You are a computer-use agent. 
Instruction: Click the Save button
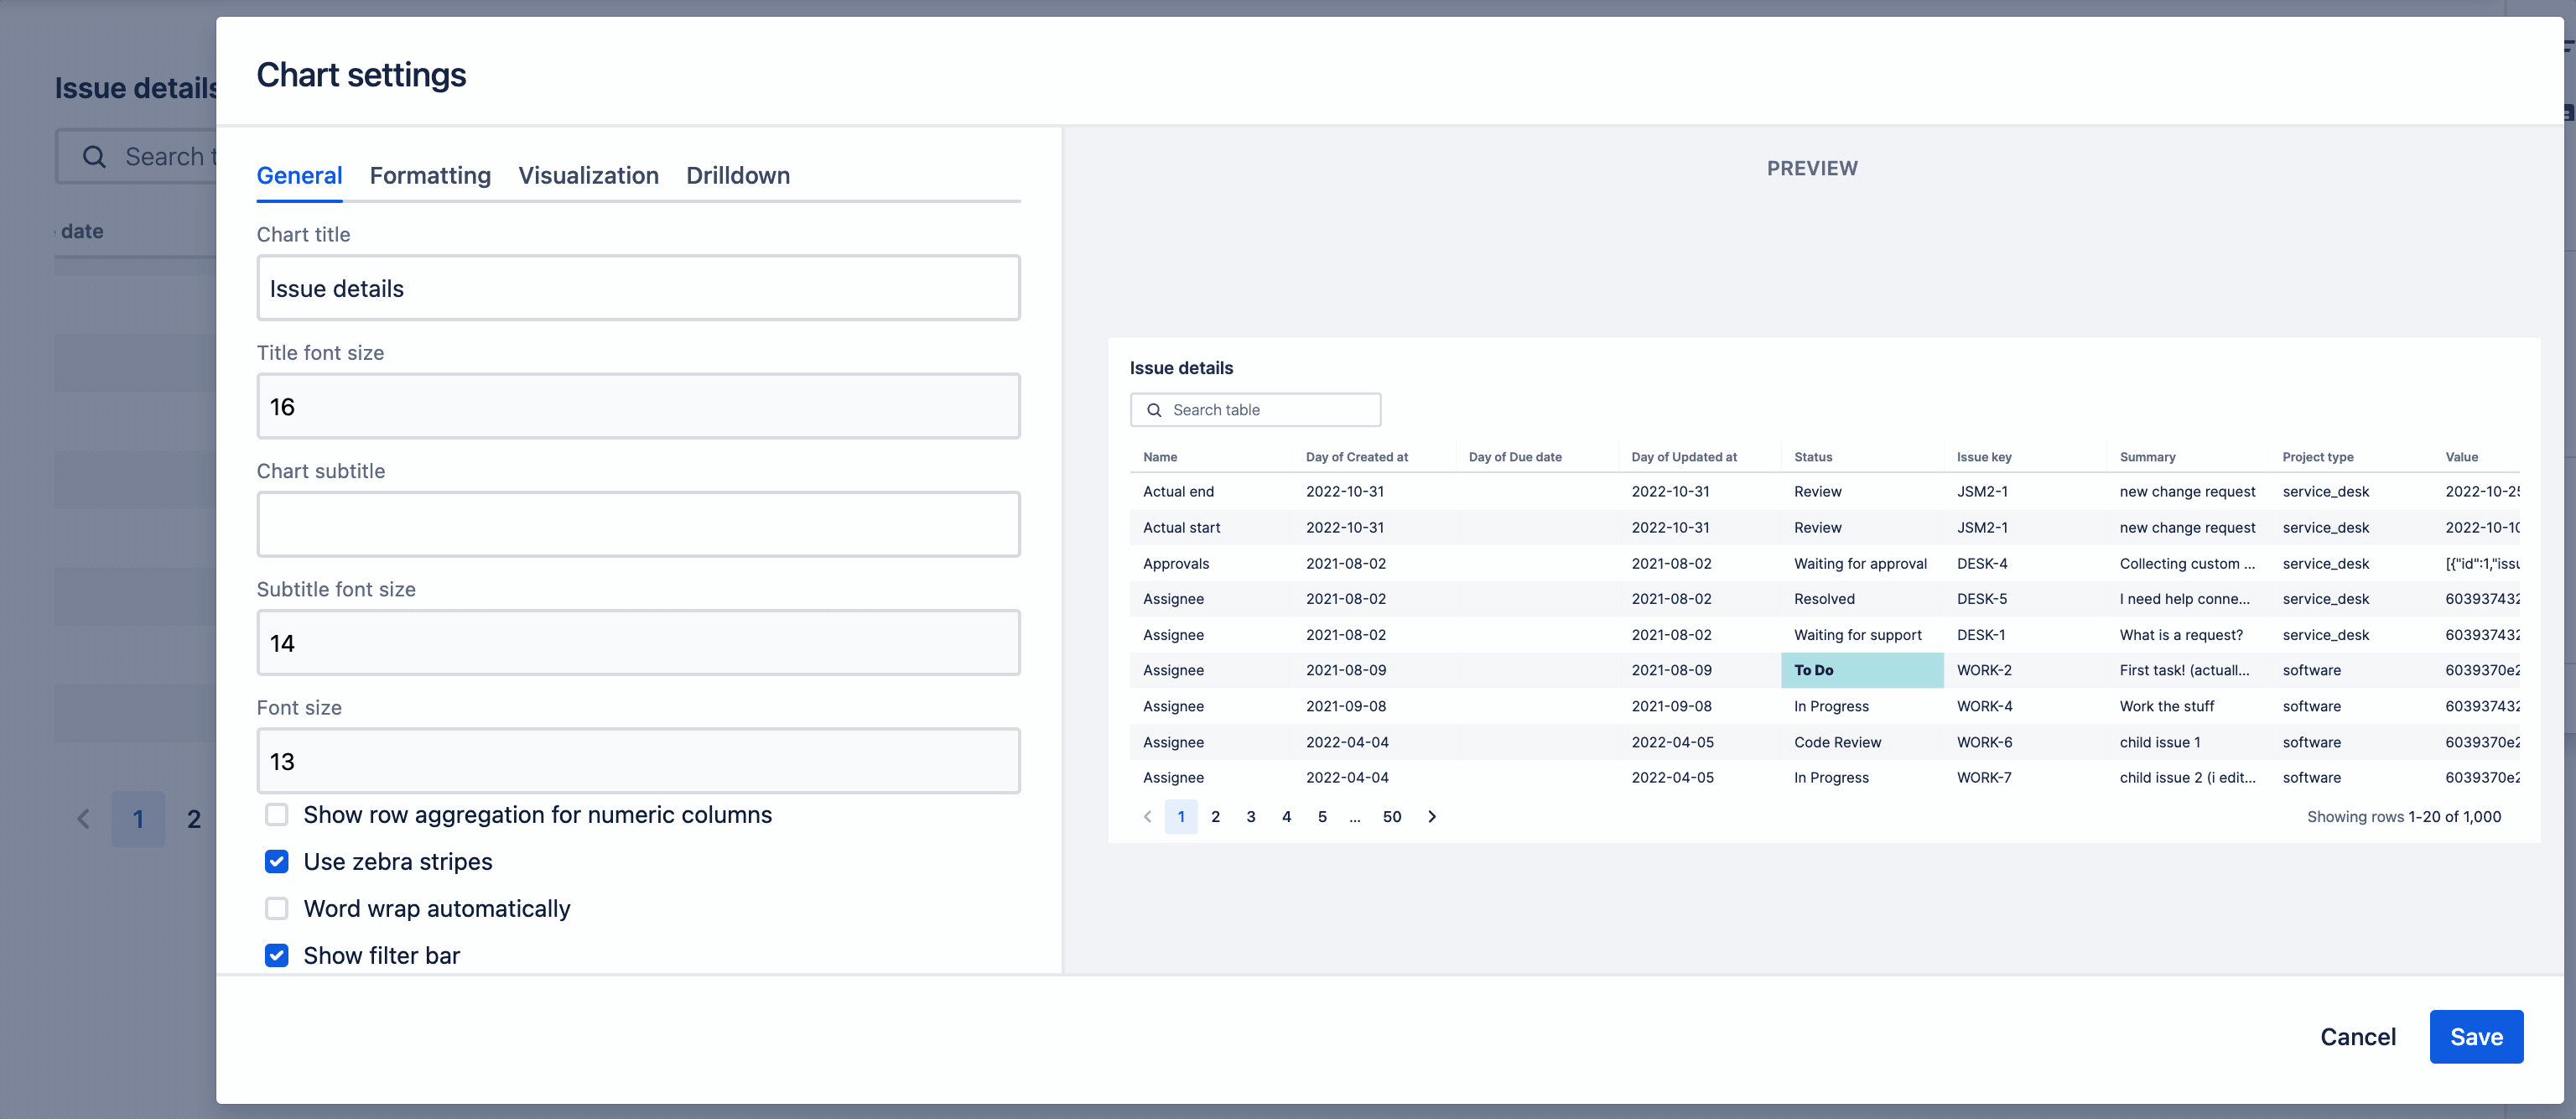(2476, 1037)
